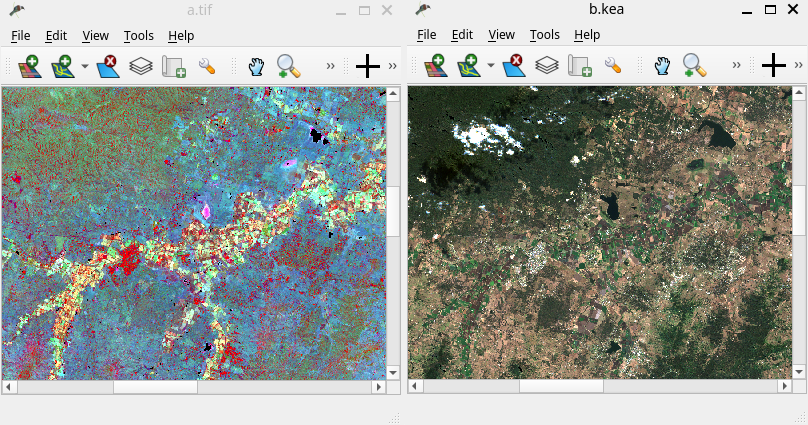Click Remove Layer icon in b.kea window
Screen dimensions: 808x425
pos(514,66)
